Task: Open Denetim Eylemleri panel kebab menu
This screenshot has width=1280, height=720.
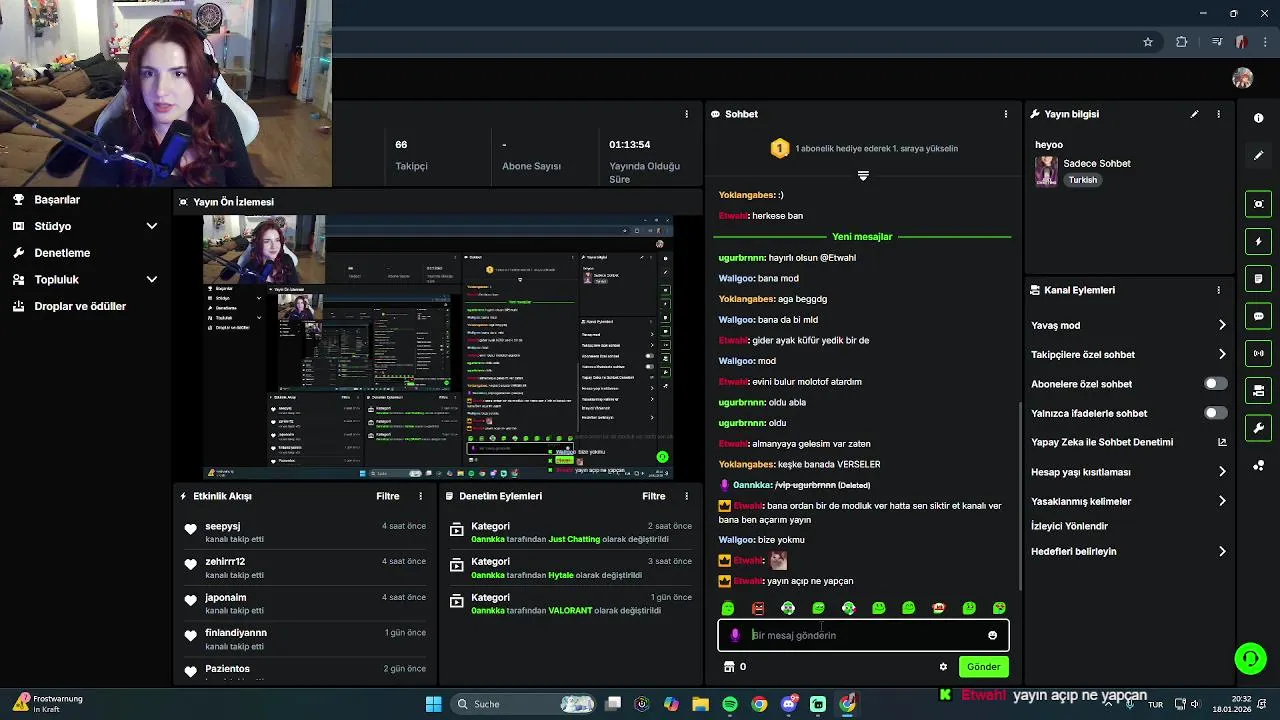Action: [686, 496]
